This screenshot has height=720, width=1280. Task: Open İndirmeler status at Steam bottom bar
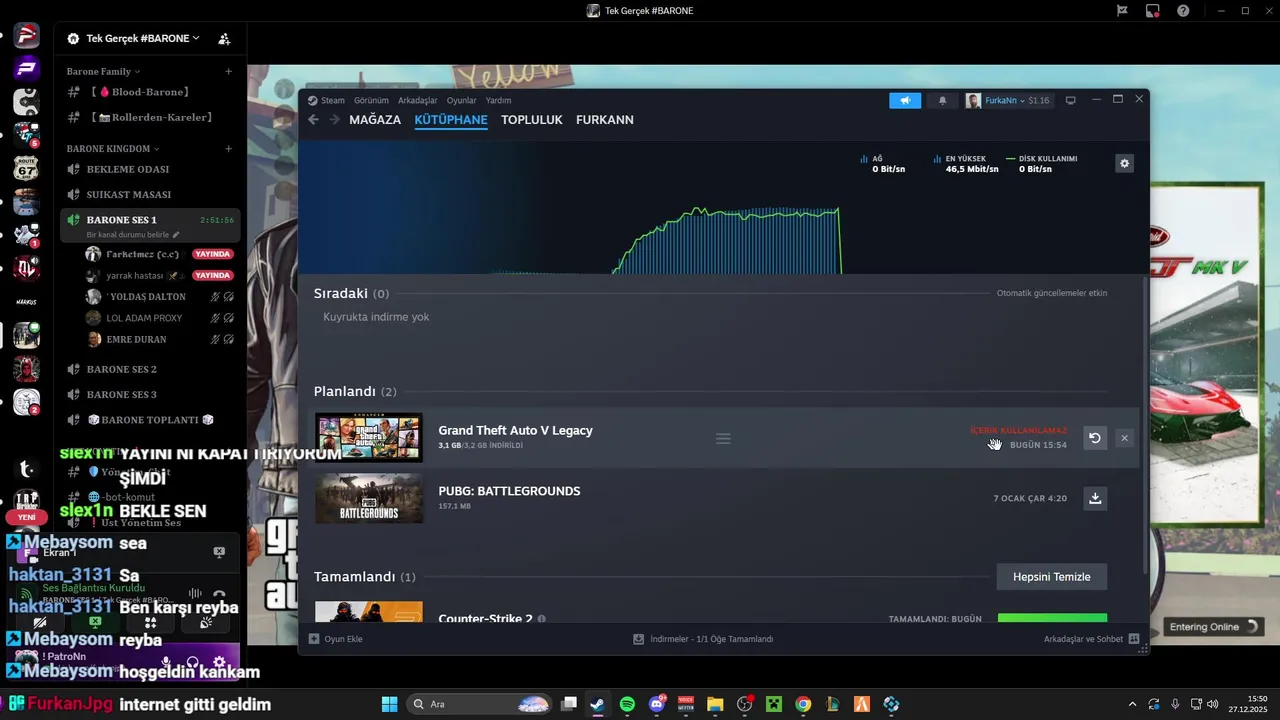pos(703,639)
